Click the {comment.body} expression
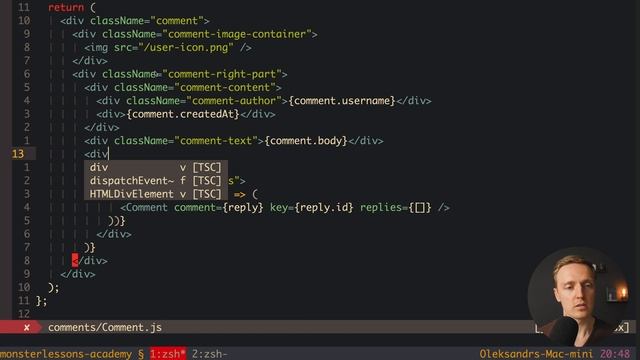The image size is (640, 360). click(x=306, y=141)
